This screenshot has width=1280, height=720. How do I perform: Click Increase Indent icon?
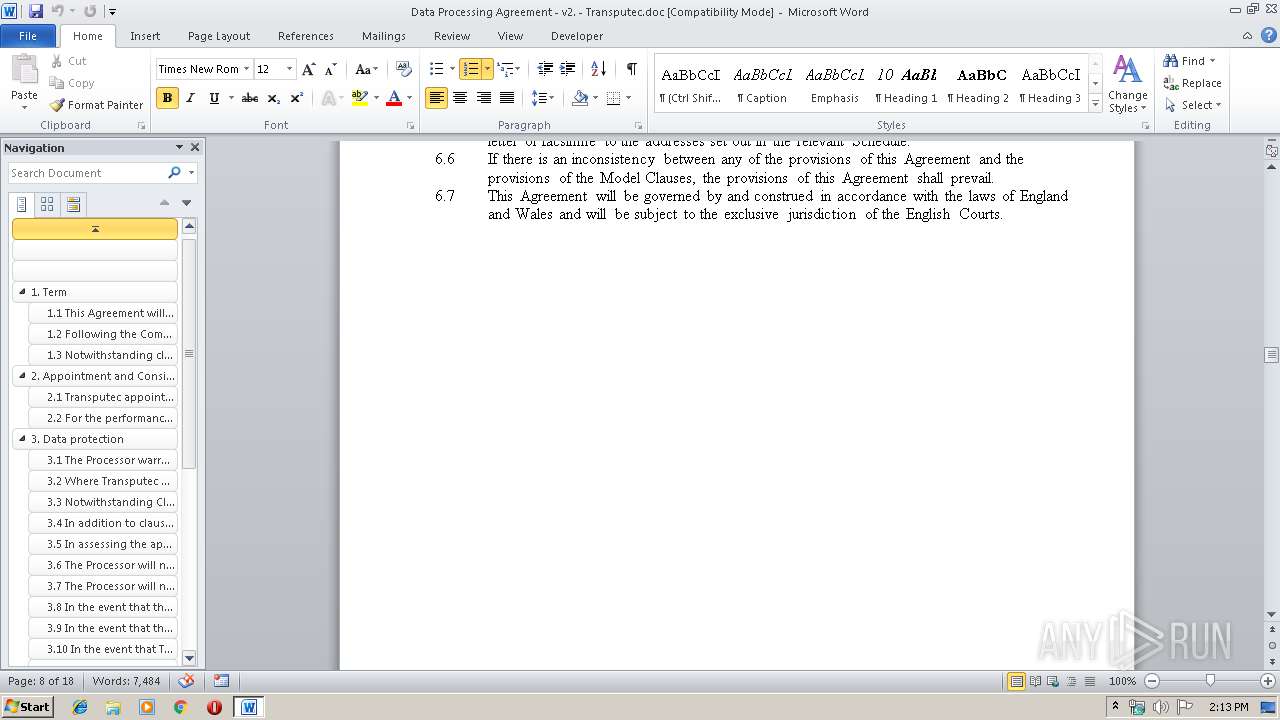click(567, 69)
